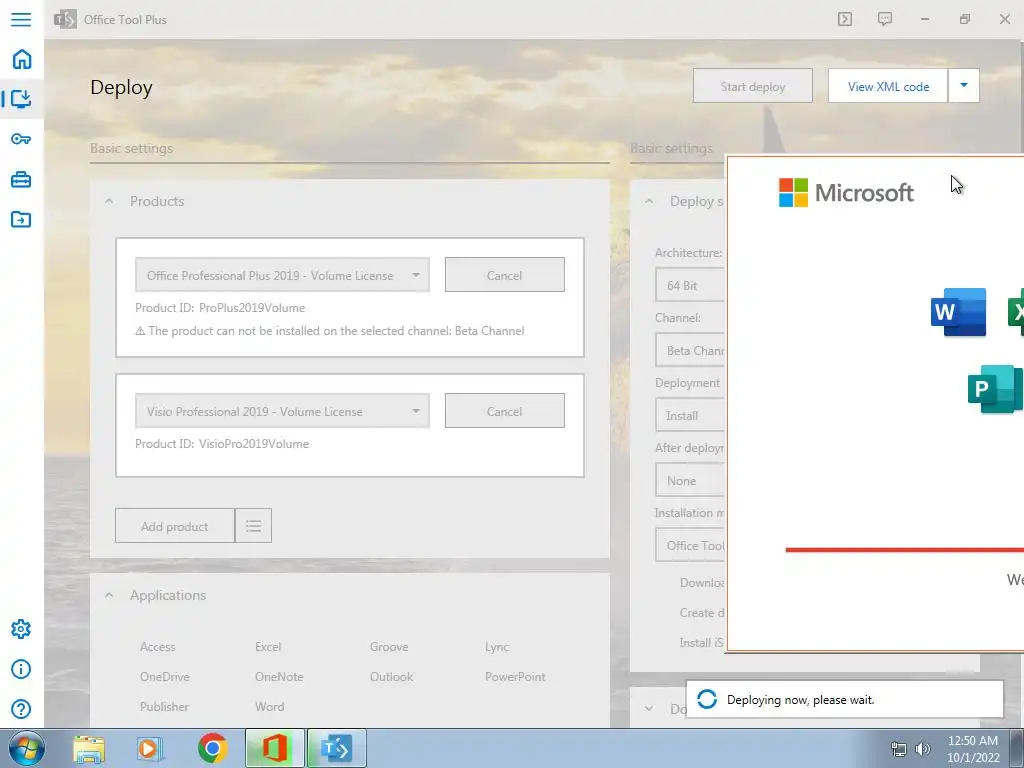Toggle the PowerPoint application
Image resolution: width=1024 pixels, height=768 pixels.
pyautogui.click(x=515, y=677)
